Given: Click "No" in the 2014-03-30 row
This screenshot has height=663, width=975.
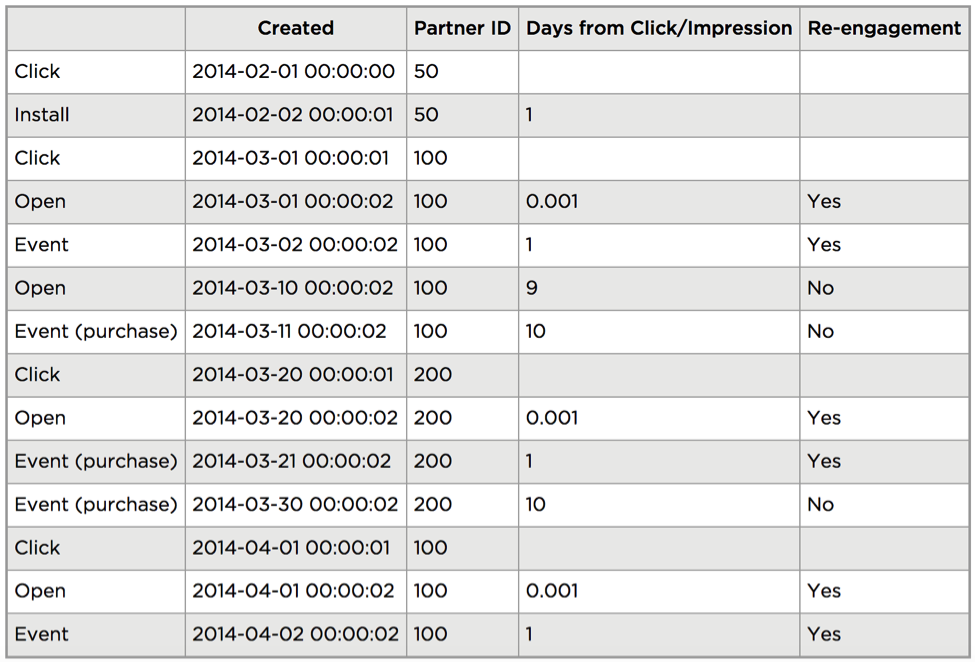Looking at the screenshot, I should click(821, 505).
